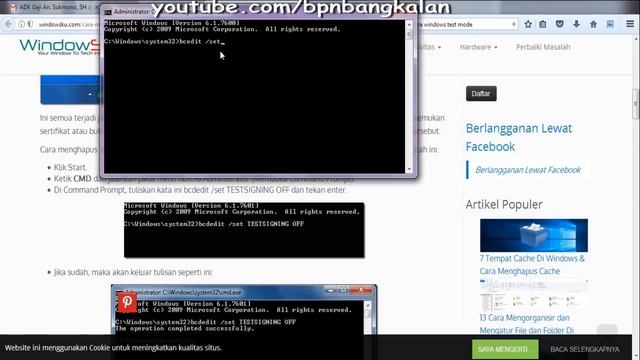Click the 'Jika sudah, maka akan keluar' text

[x=133, y=272]
